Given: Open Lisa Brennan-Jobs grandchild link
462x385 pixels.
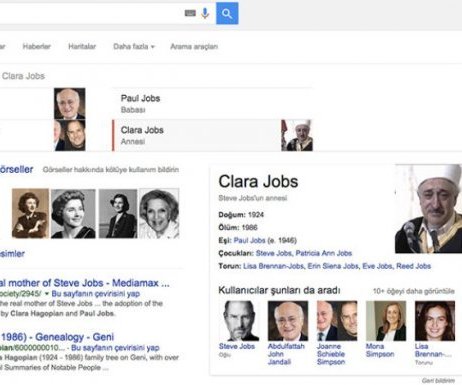Looking at the screenshot, I should tap(273, 266).
